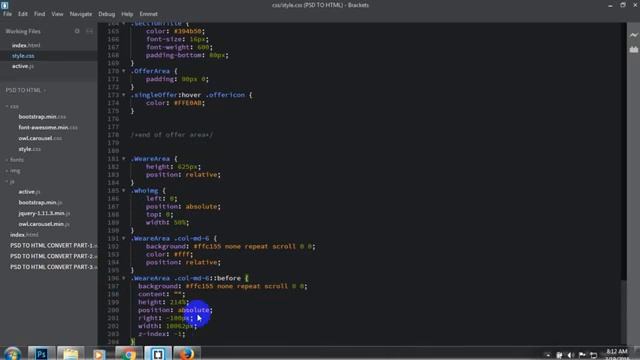Open the Navigate menu

click(81, 14)
